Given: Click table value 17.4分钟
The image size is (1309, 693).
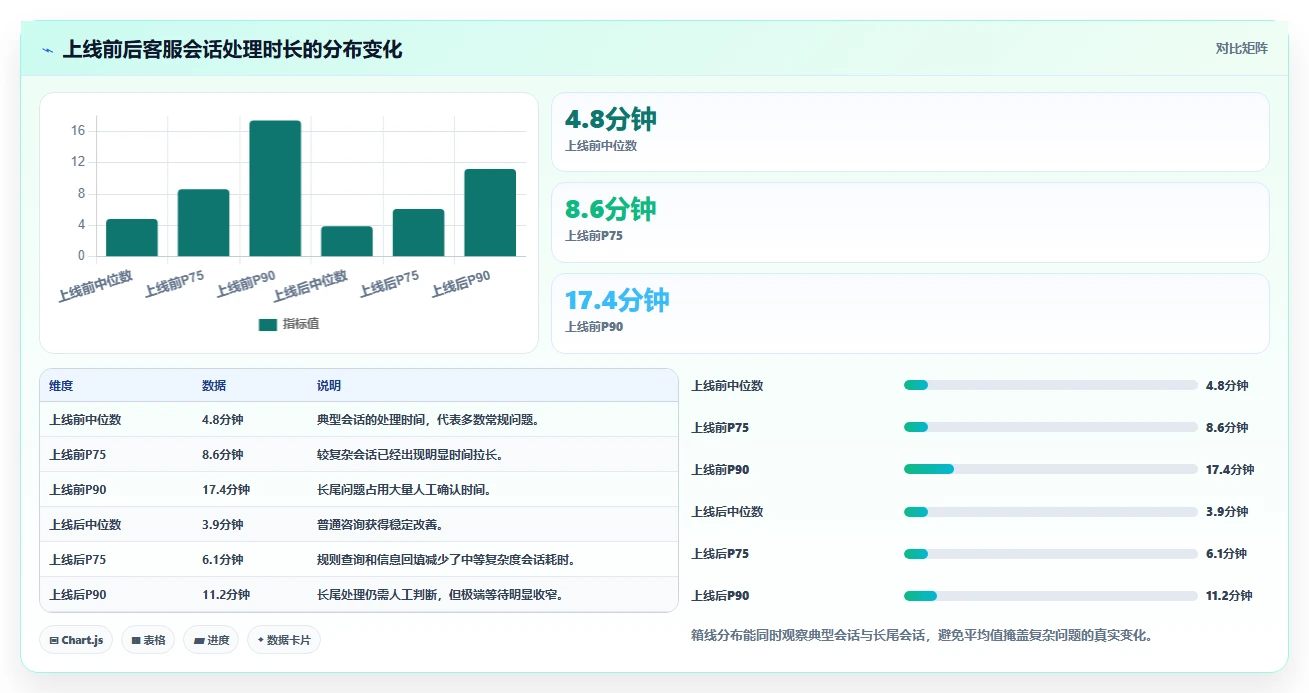Looking at the screenshot, I should (226, 490).
